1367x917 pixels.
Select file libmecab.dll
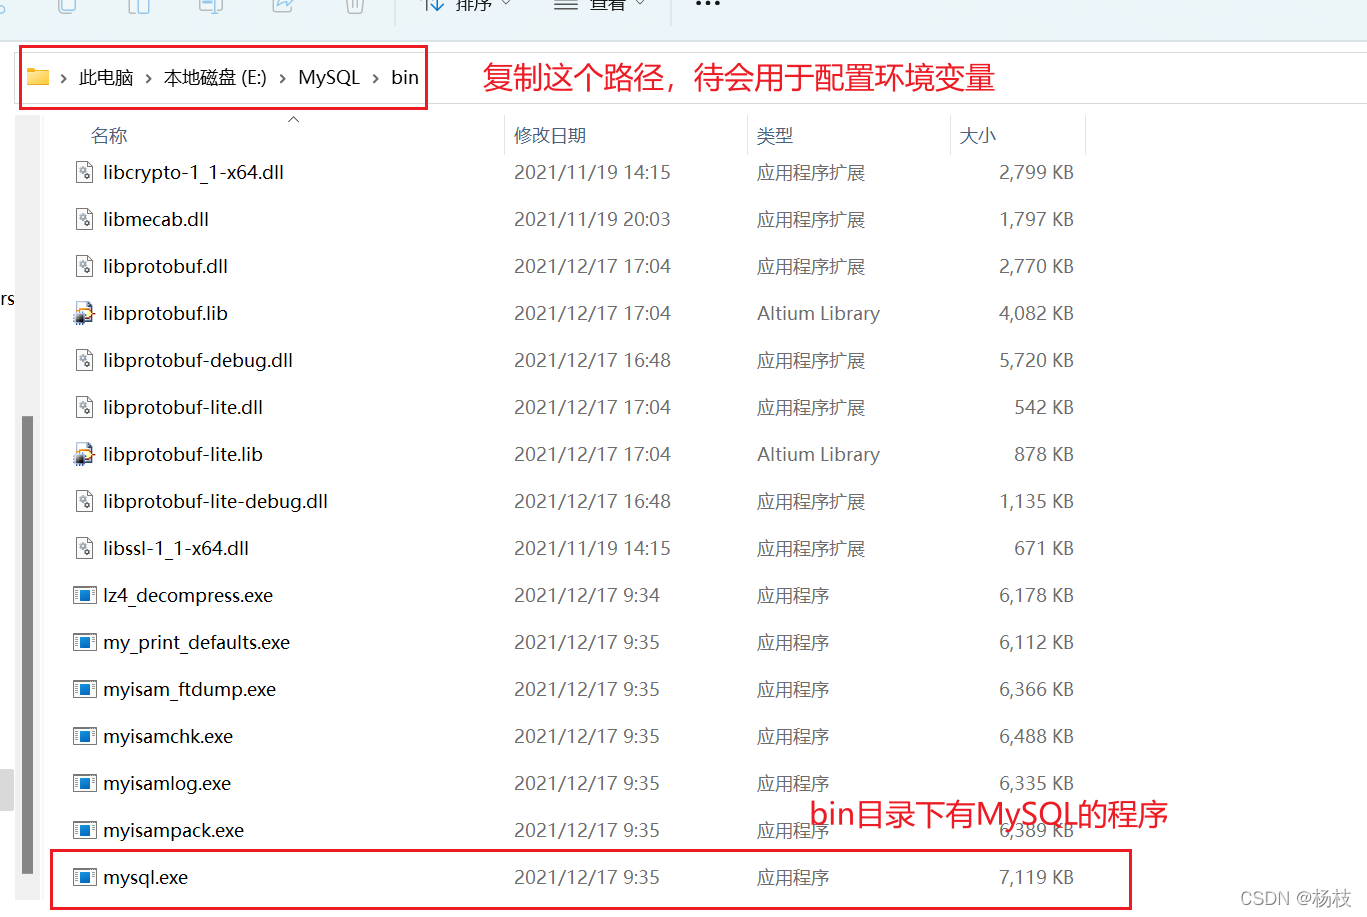(156, 220)
